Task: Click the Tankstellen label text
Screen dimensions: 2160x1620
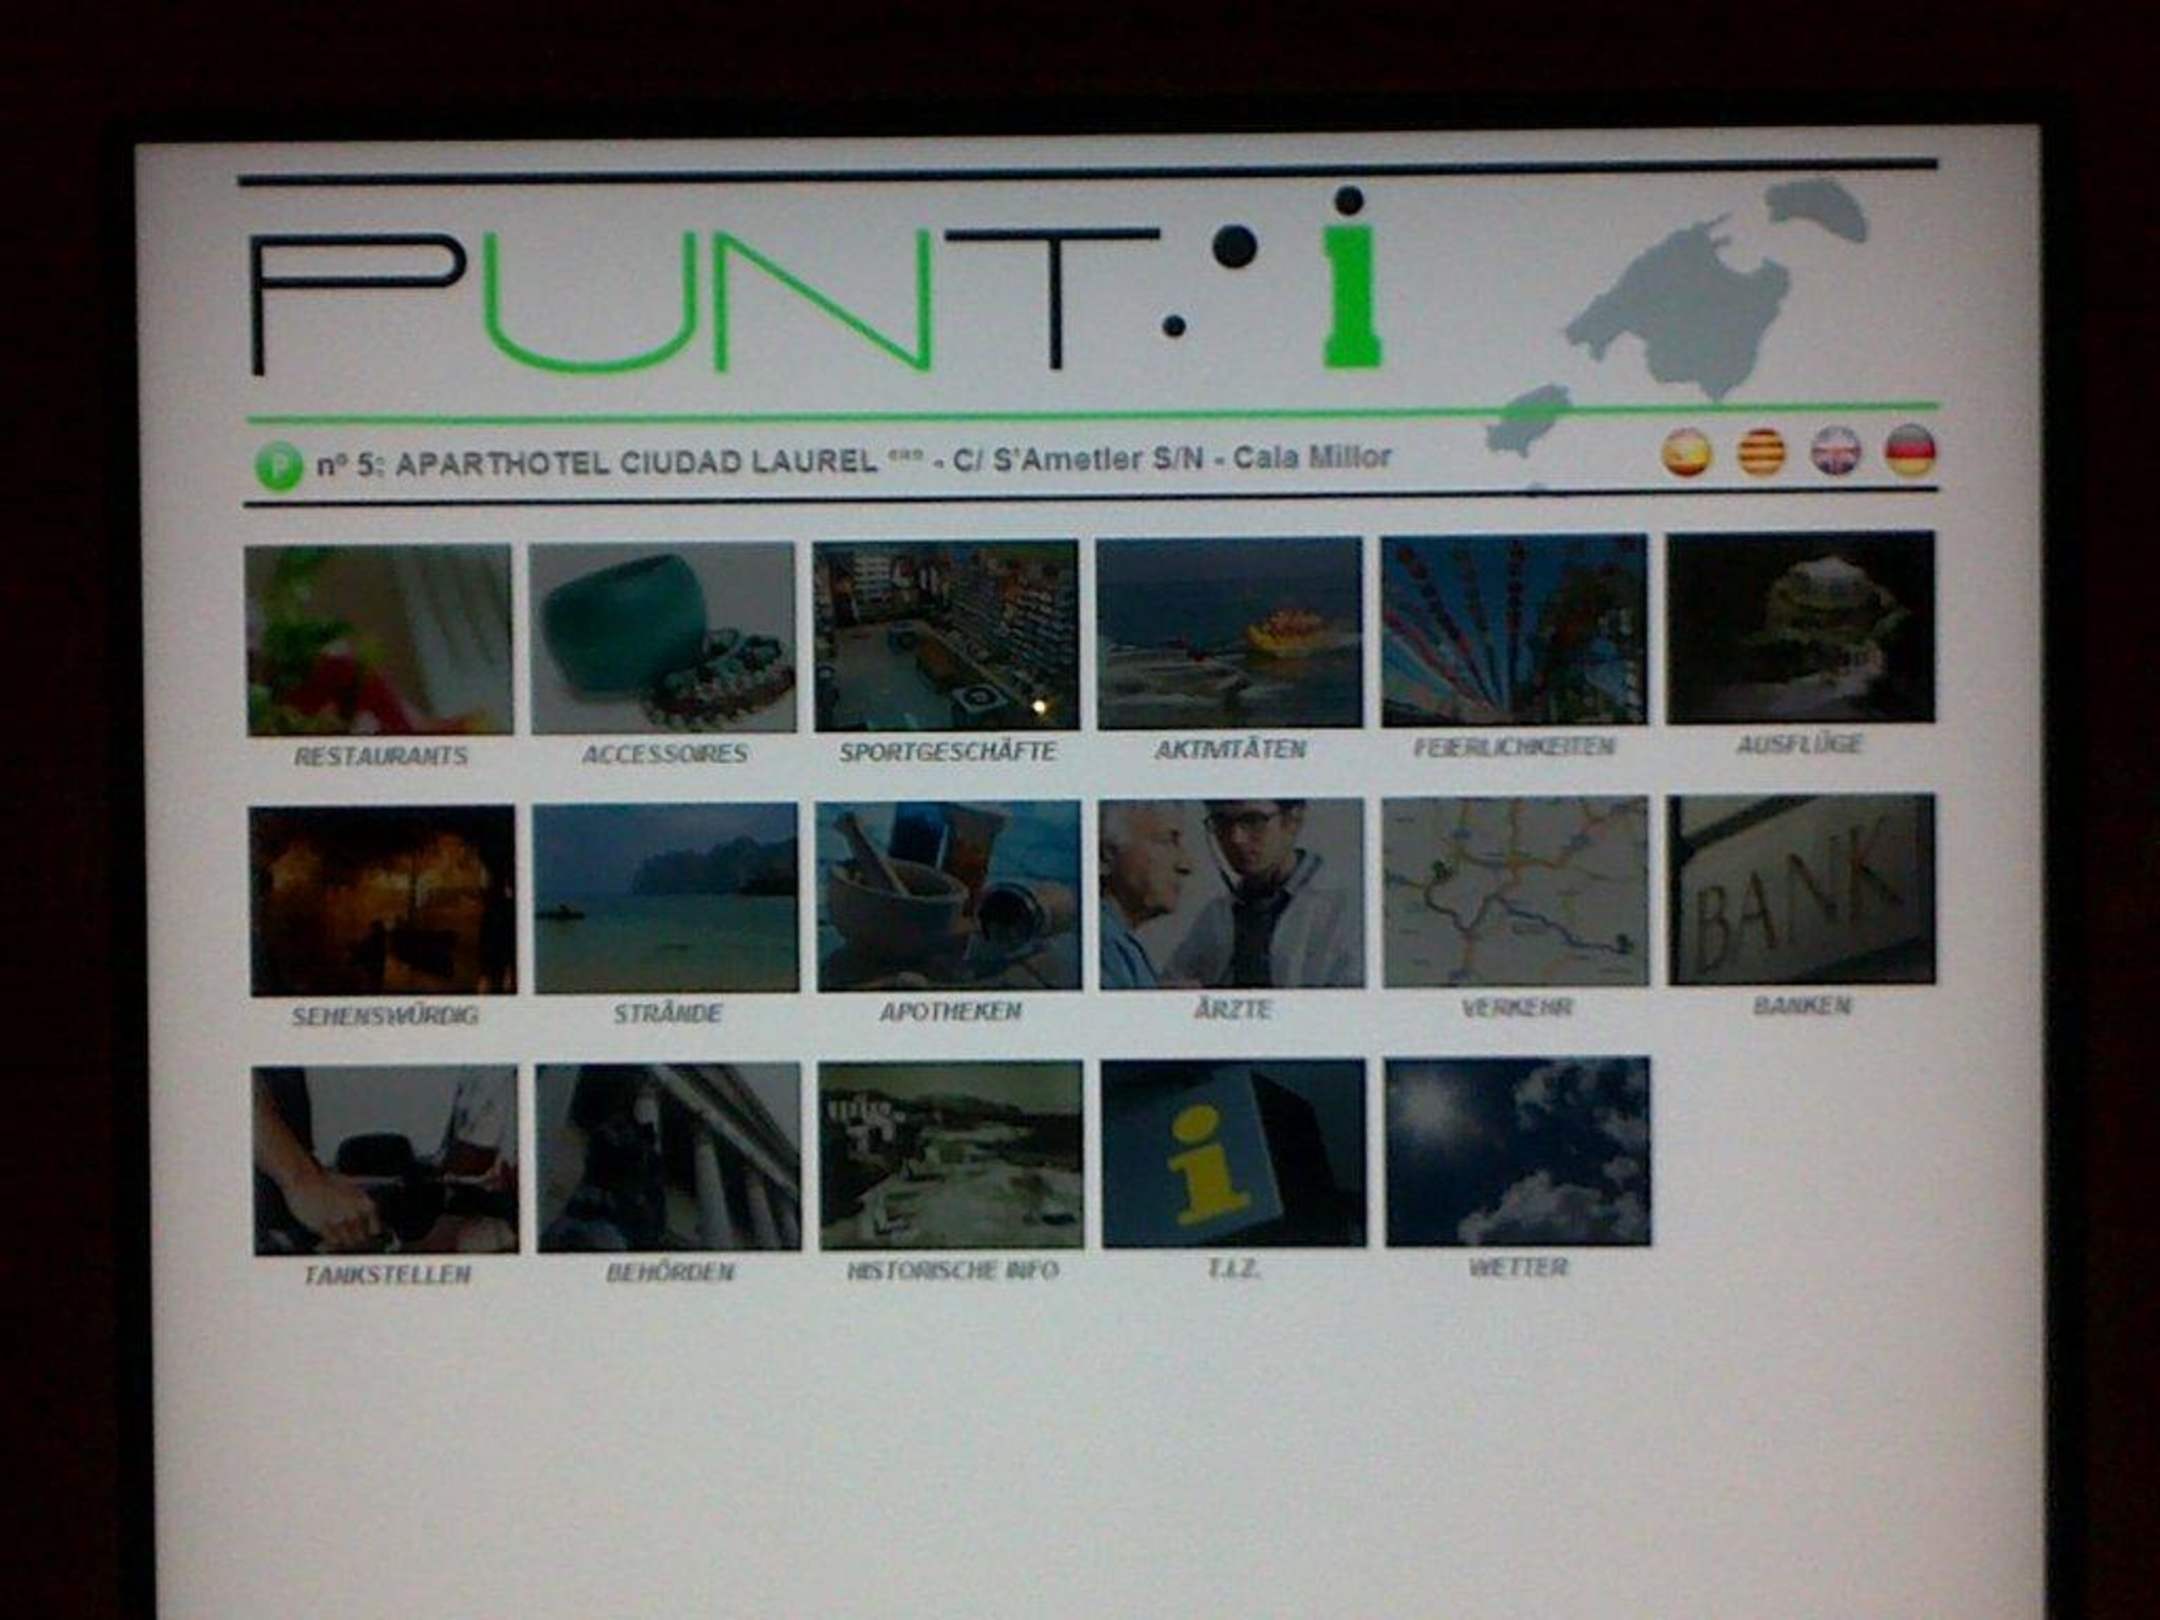Action: [x=387, y=1275]
